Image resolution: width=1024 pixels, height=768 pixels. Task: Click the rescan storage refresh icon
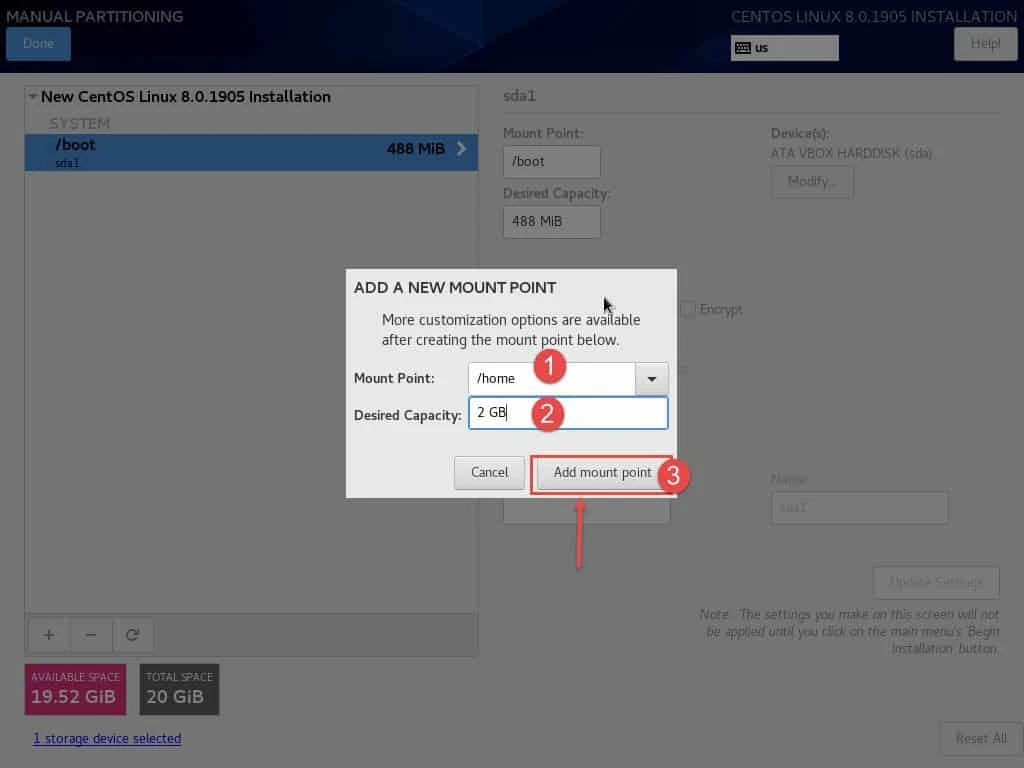click(135, 635)
